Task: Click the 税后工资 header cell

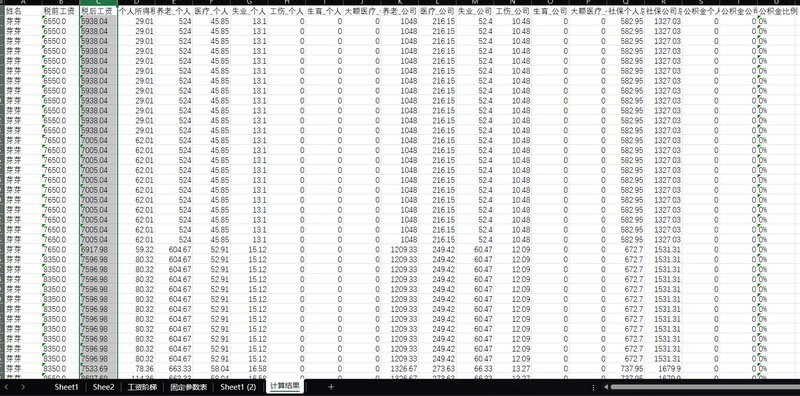Action: [x=98, y=11]
